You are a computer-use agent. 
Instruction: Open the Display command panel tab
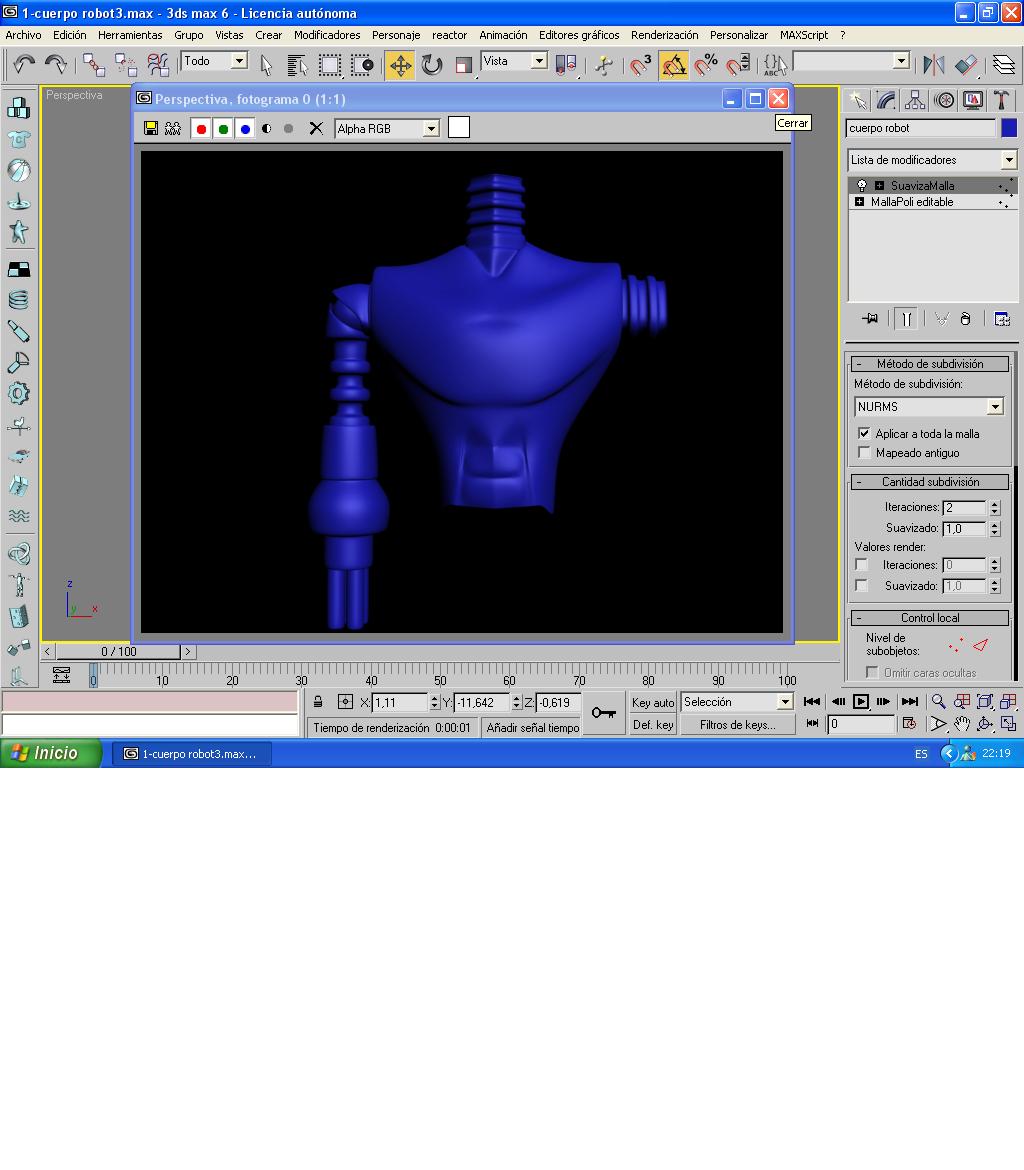click(x=973, y=100)
